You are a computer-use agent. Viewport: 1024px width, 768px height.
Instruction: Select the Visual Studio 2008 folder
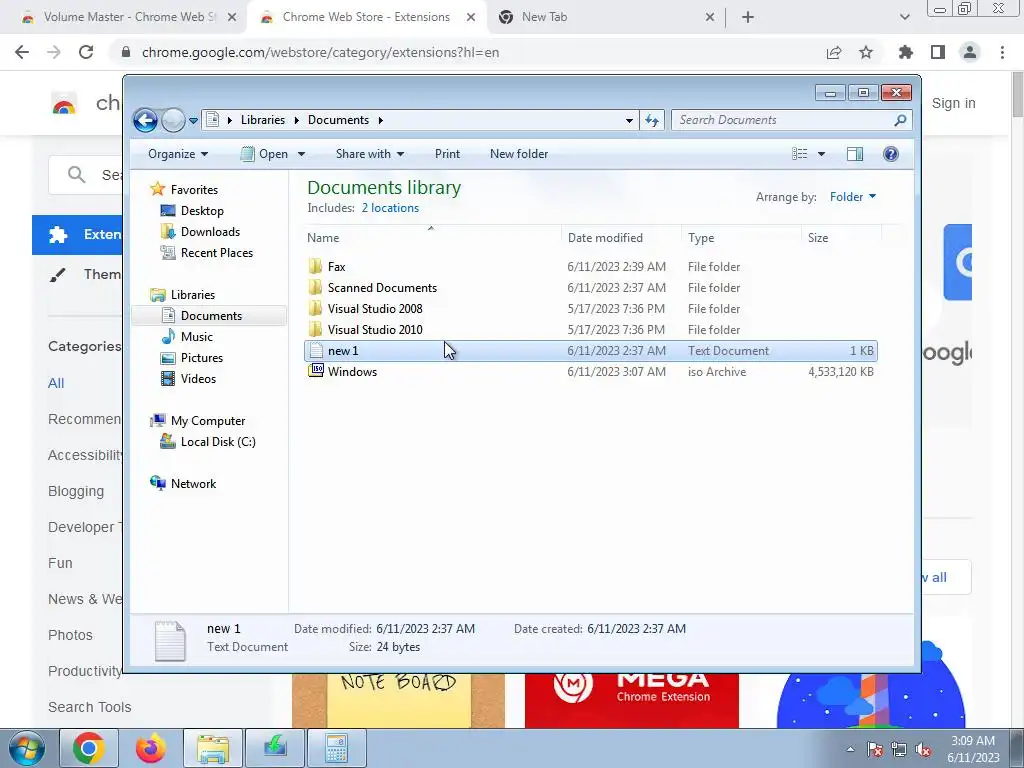[x=590, y=309]
